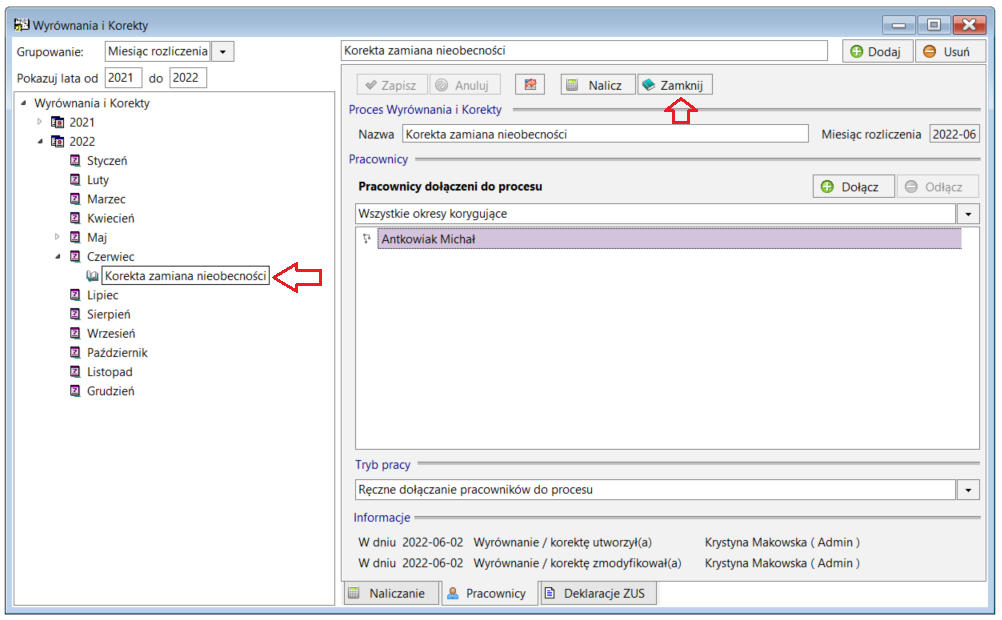
Task: Minimize the Wyrównania i Korekty window
Action: [x=898, y=25]
